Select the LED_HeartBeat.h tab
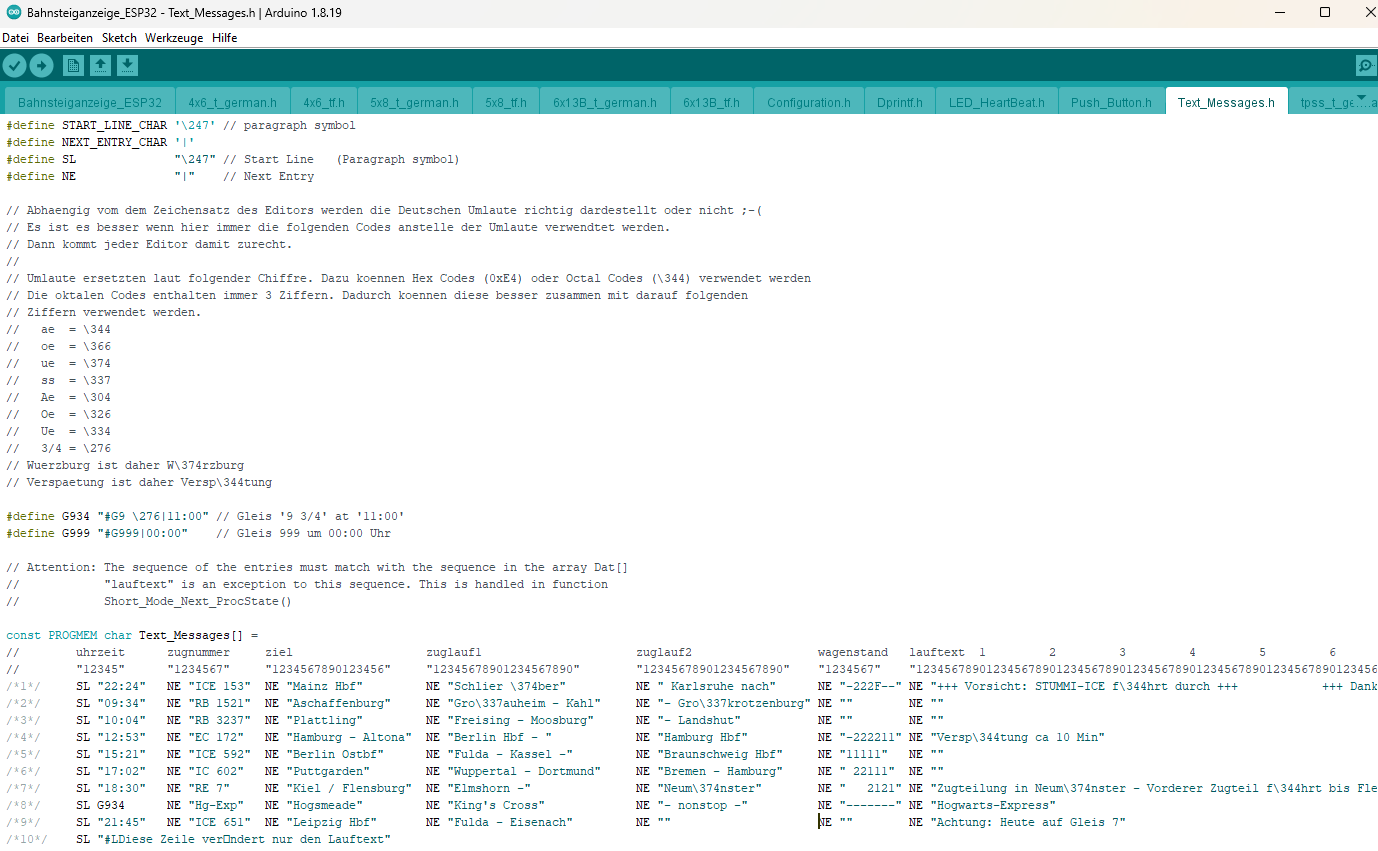Screen dimensions: 1378x851 (996, 102)
